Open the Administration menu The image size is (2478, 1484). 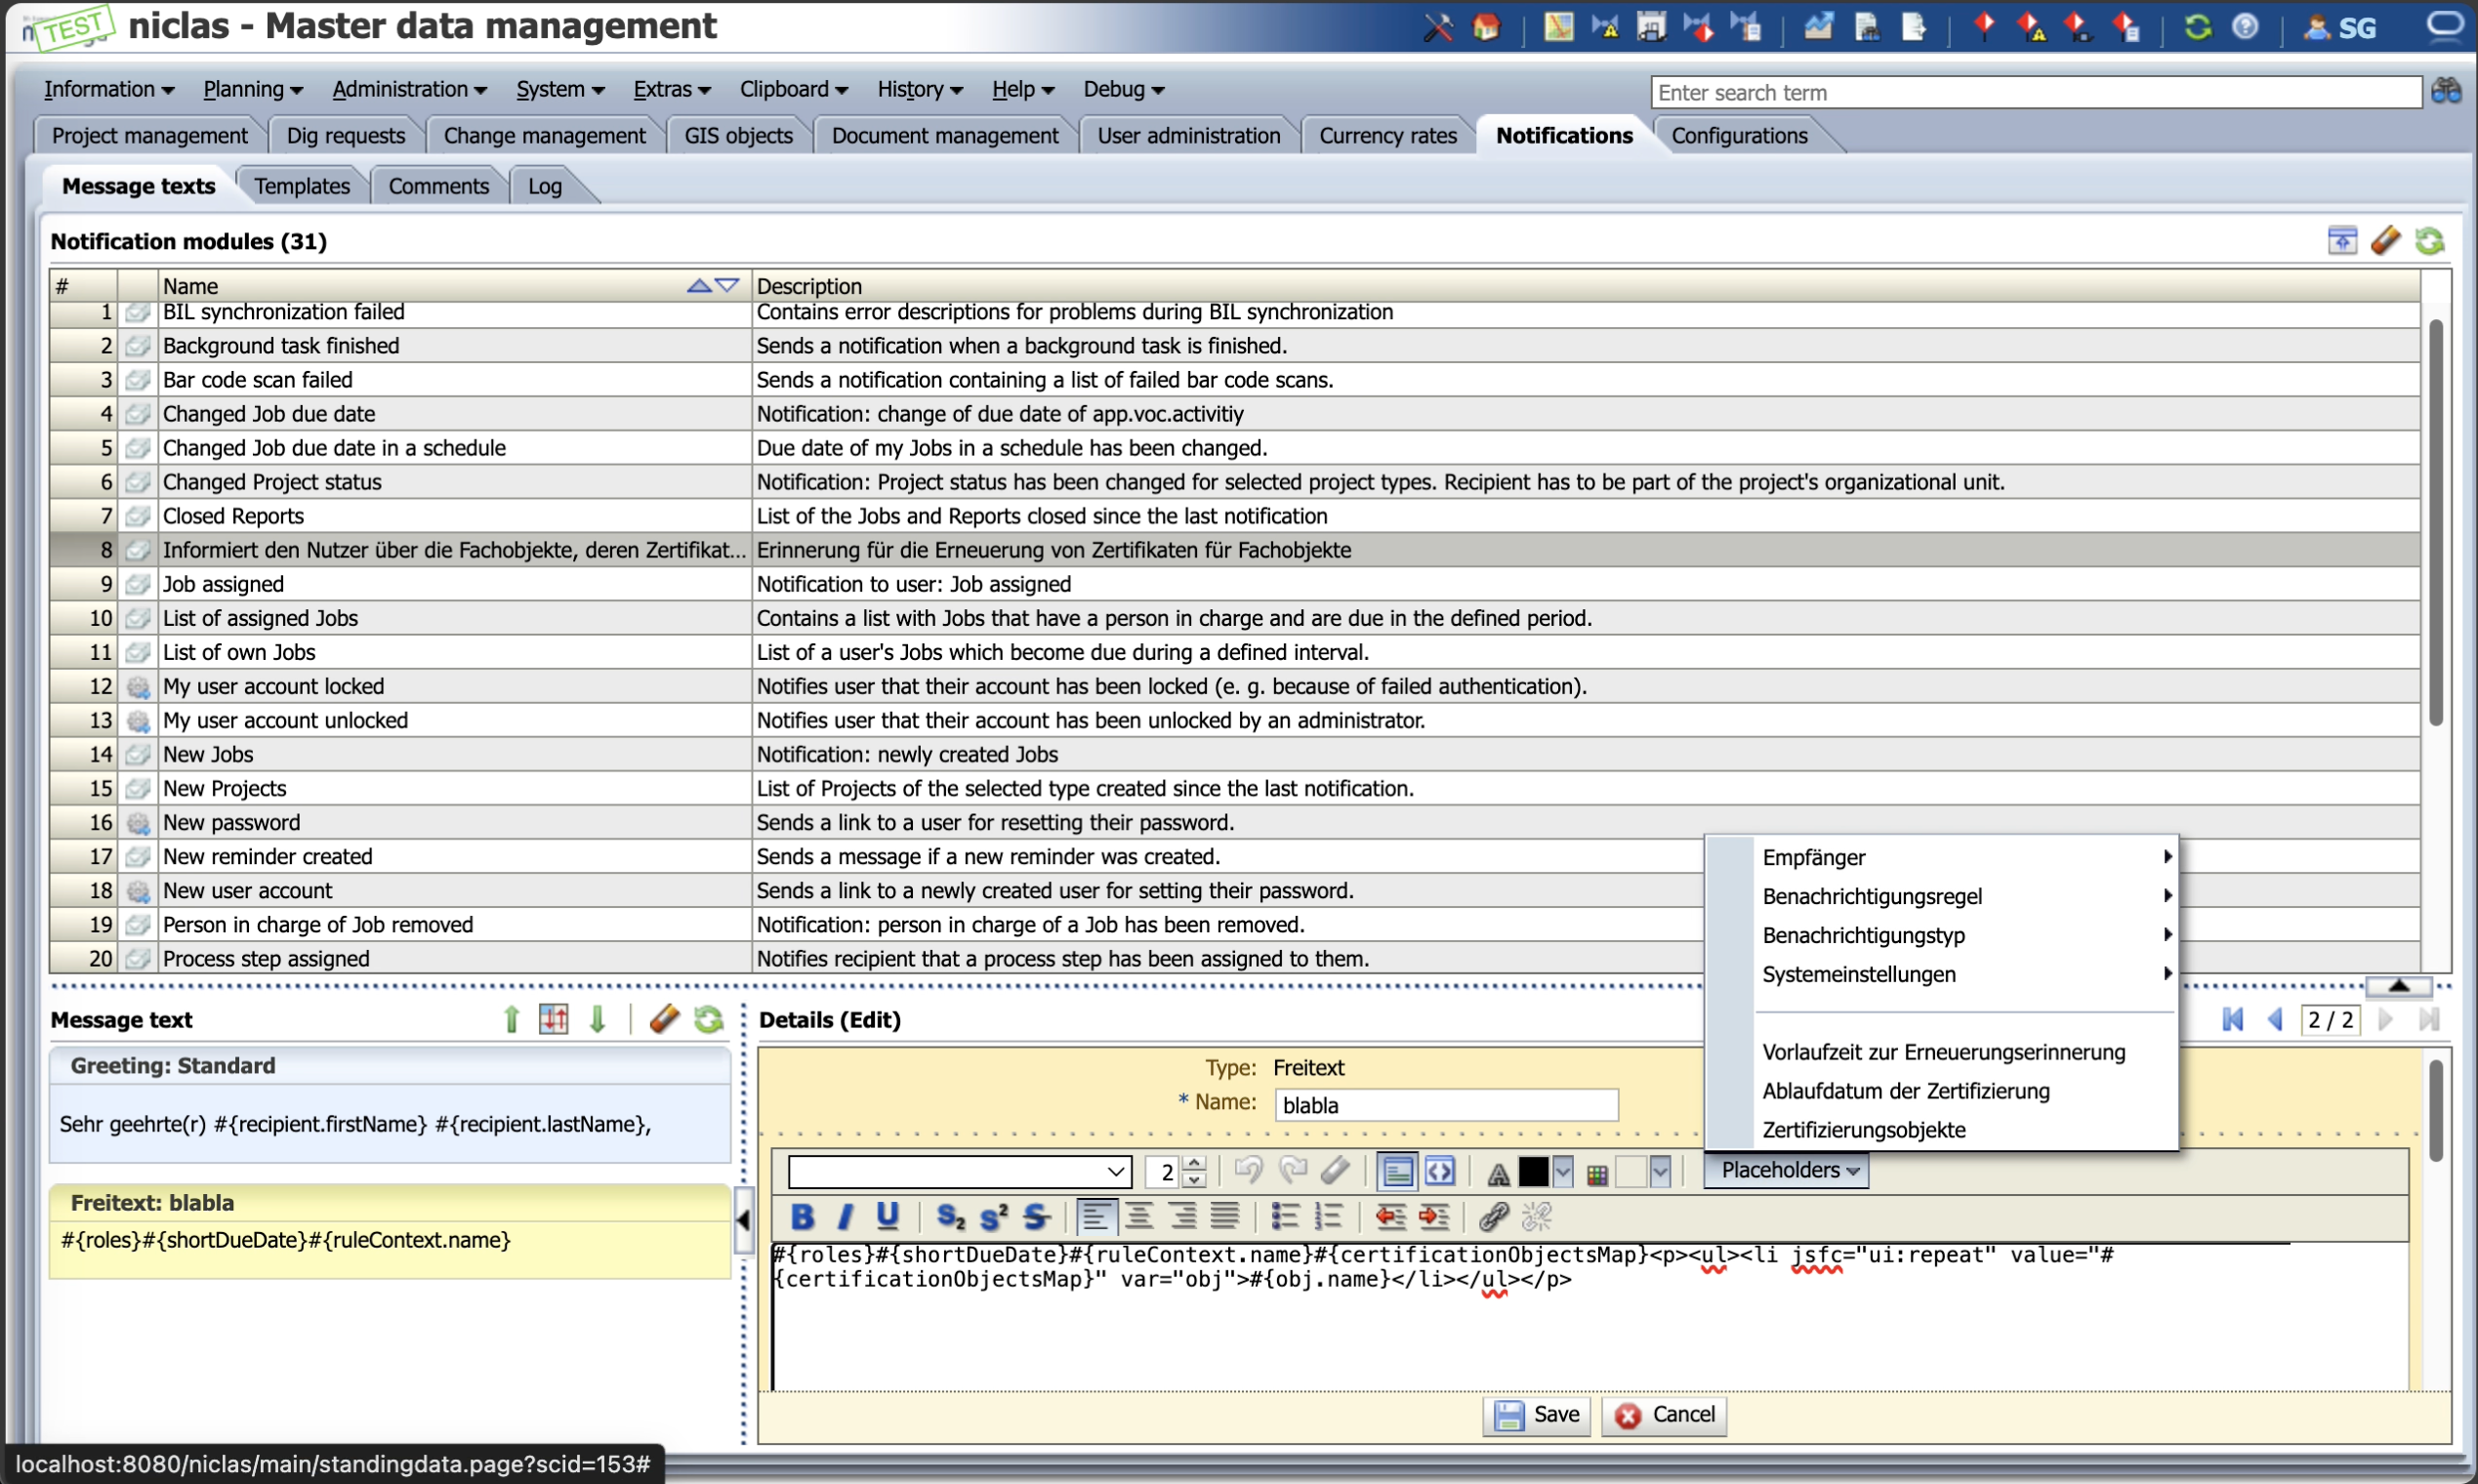pos(409,89)
